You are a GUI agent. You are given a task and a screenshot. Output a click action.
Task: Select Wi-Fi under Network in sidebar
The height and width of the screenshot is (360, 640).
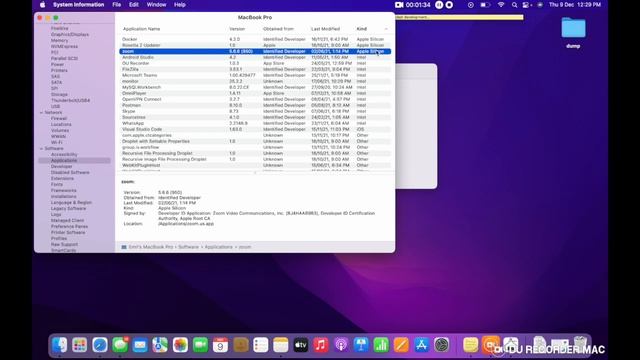[57, 142]
